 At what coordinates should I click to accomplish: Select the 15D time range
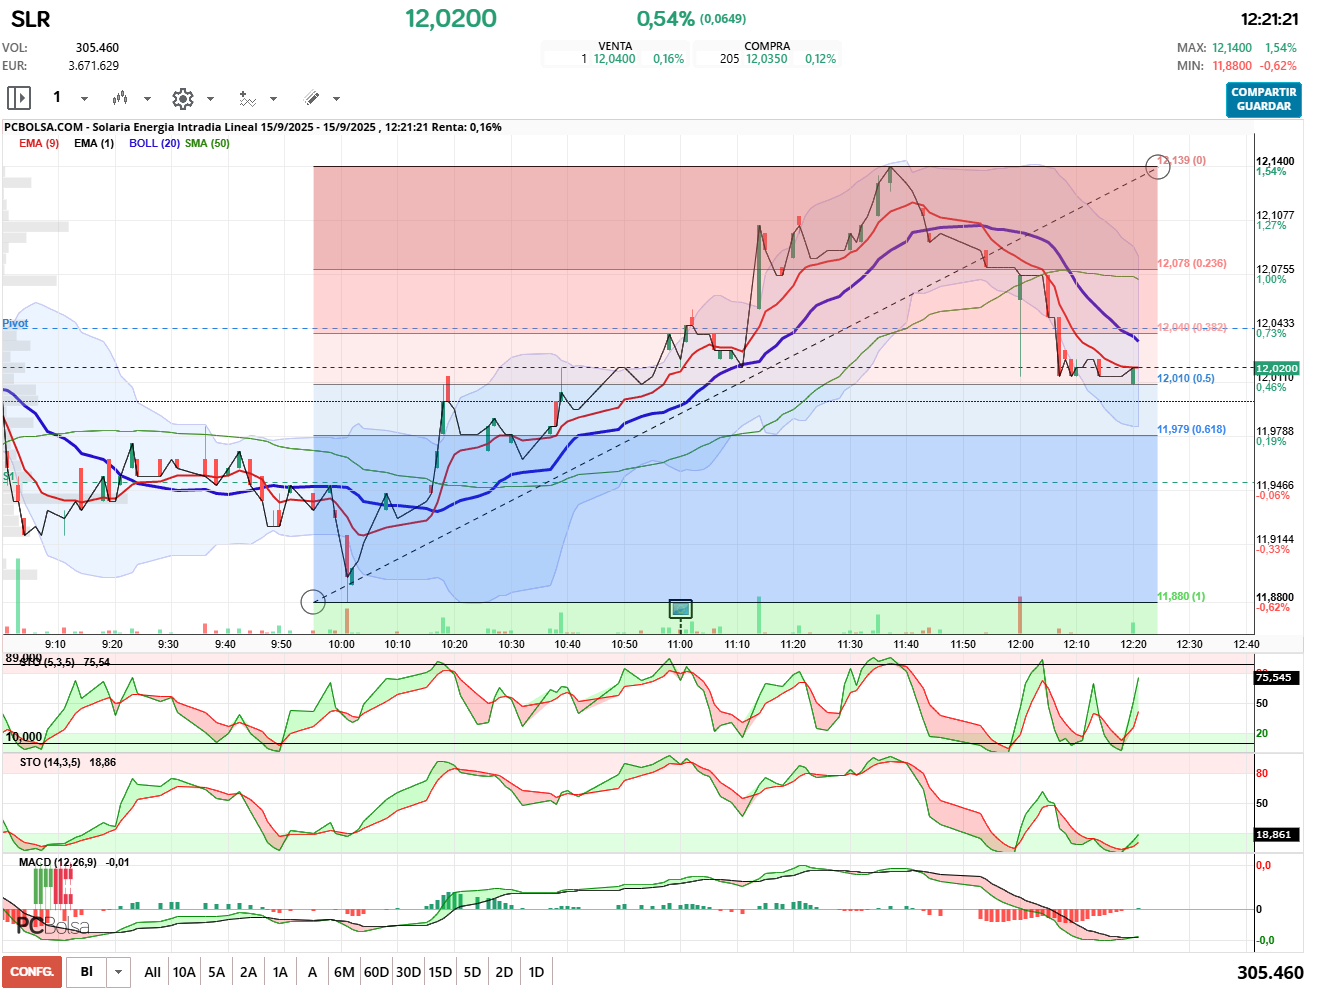click(440, 972)
